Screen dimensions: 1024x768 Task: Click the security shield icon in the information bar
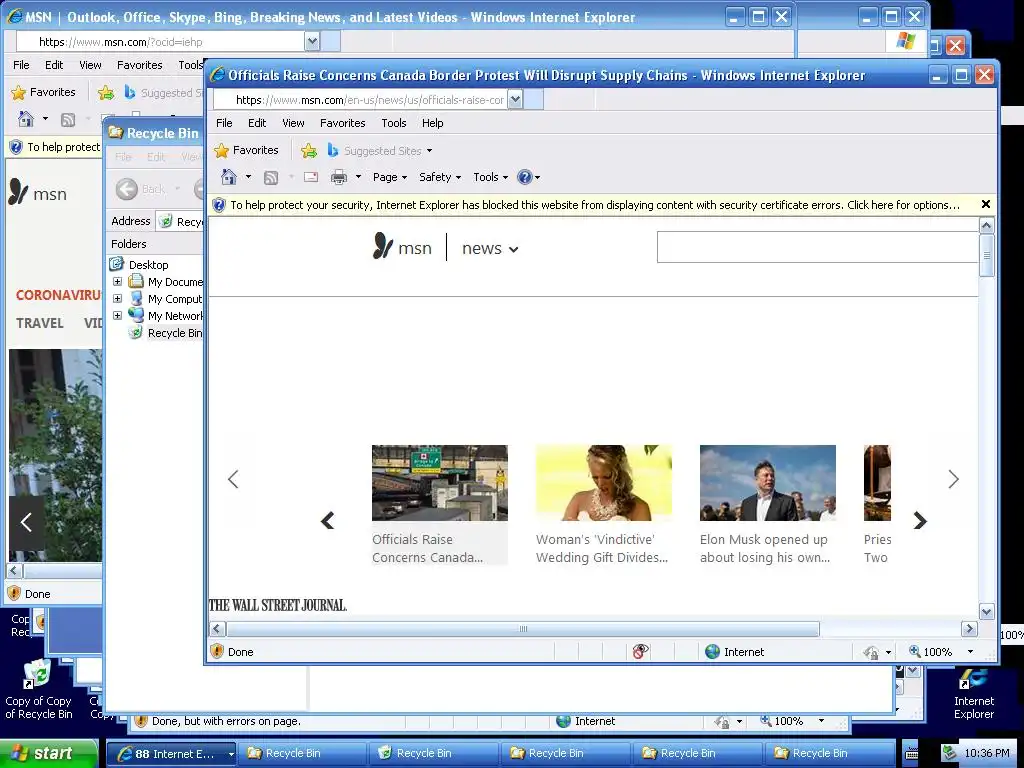pyautogui.click(x=219, y=205)
